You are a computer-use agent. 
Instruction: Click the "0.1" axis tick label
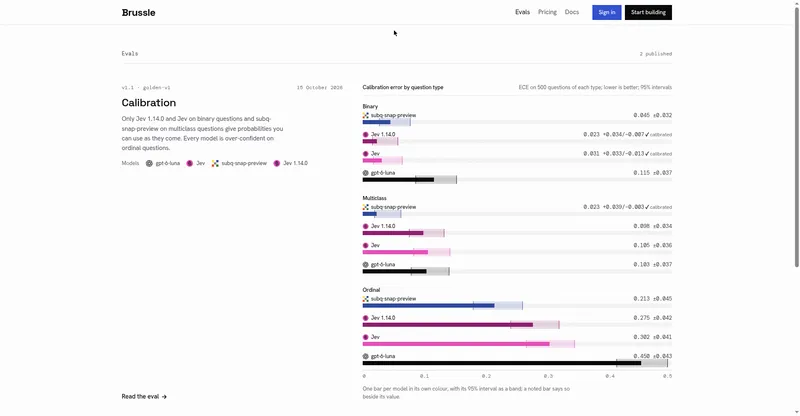pos(424,376)
